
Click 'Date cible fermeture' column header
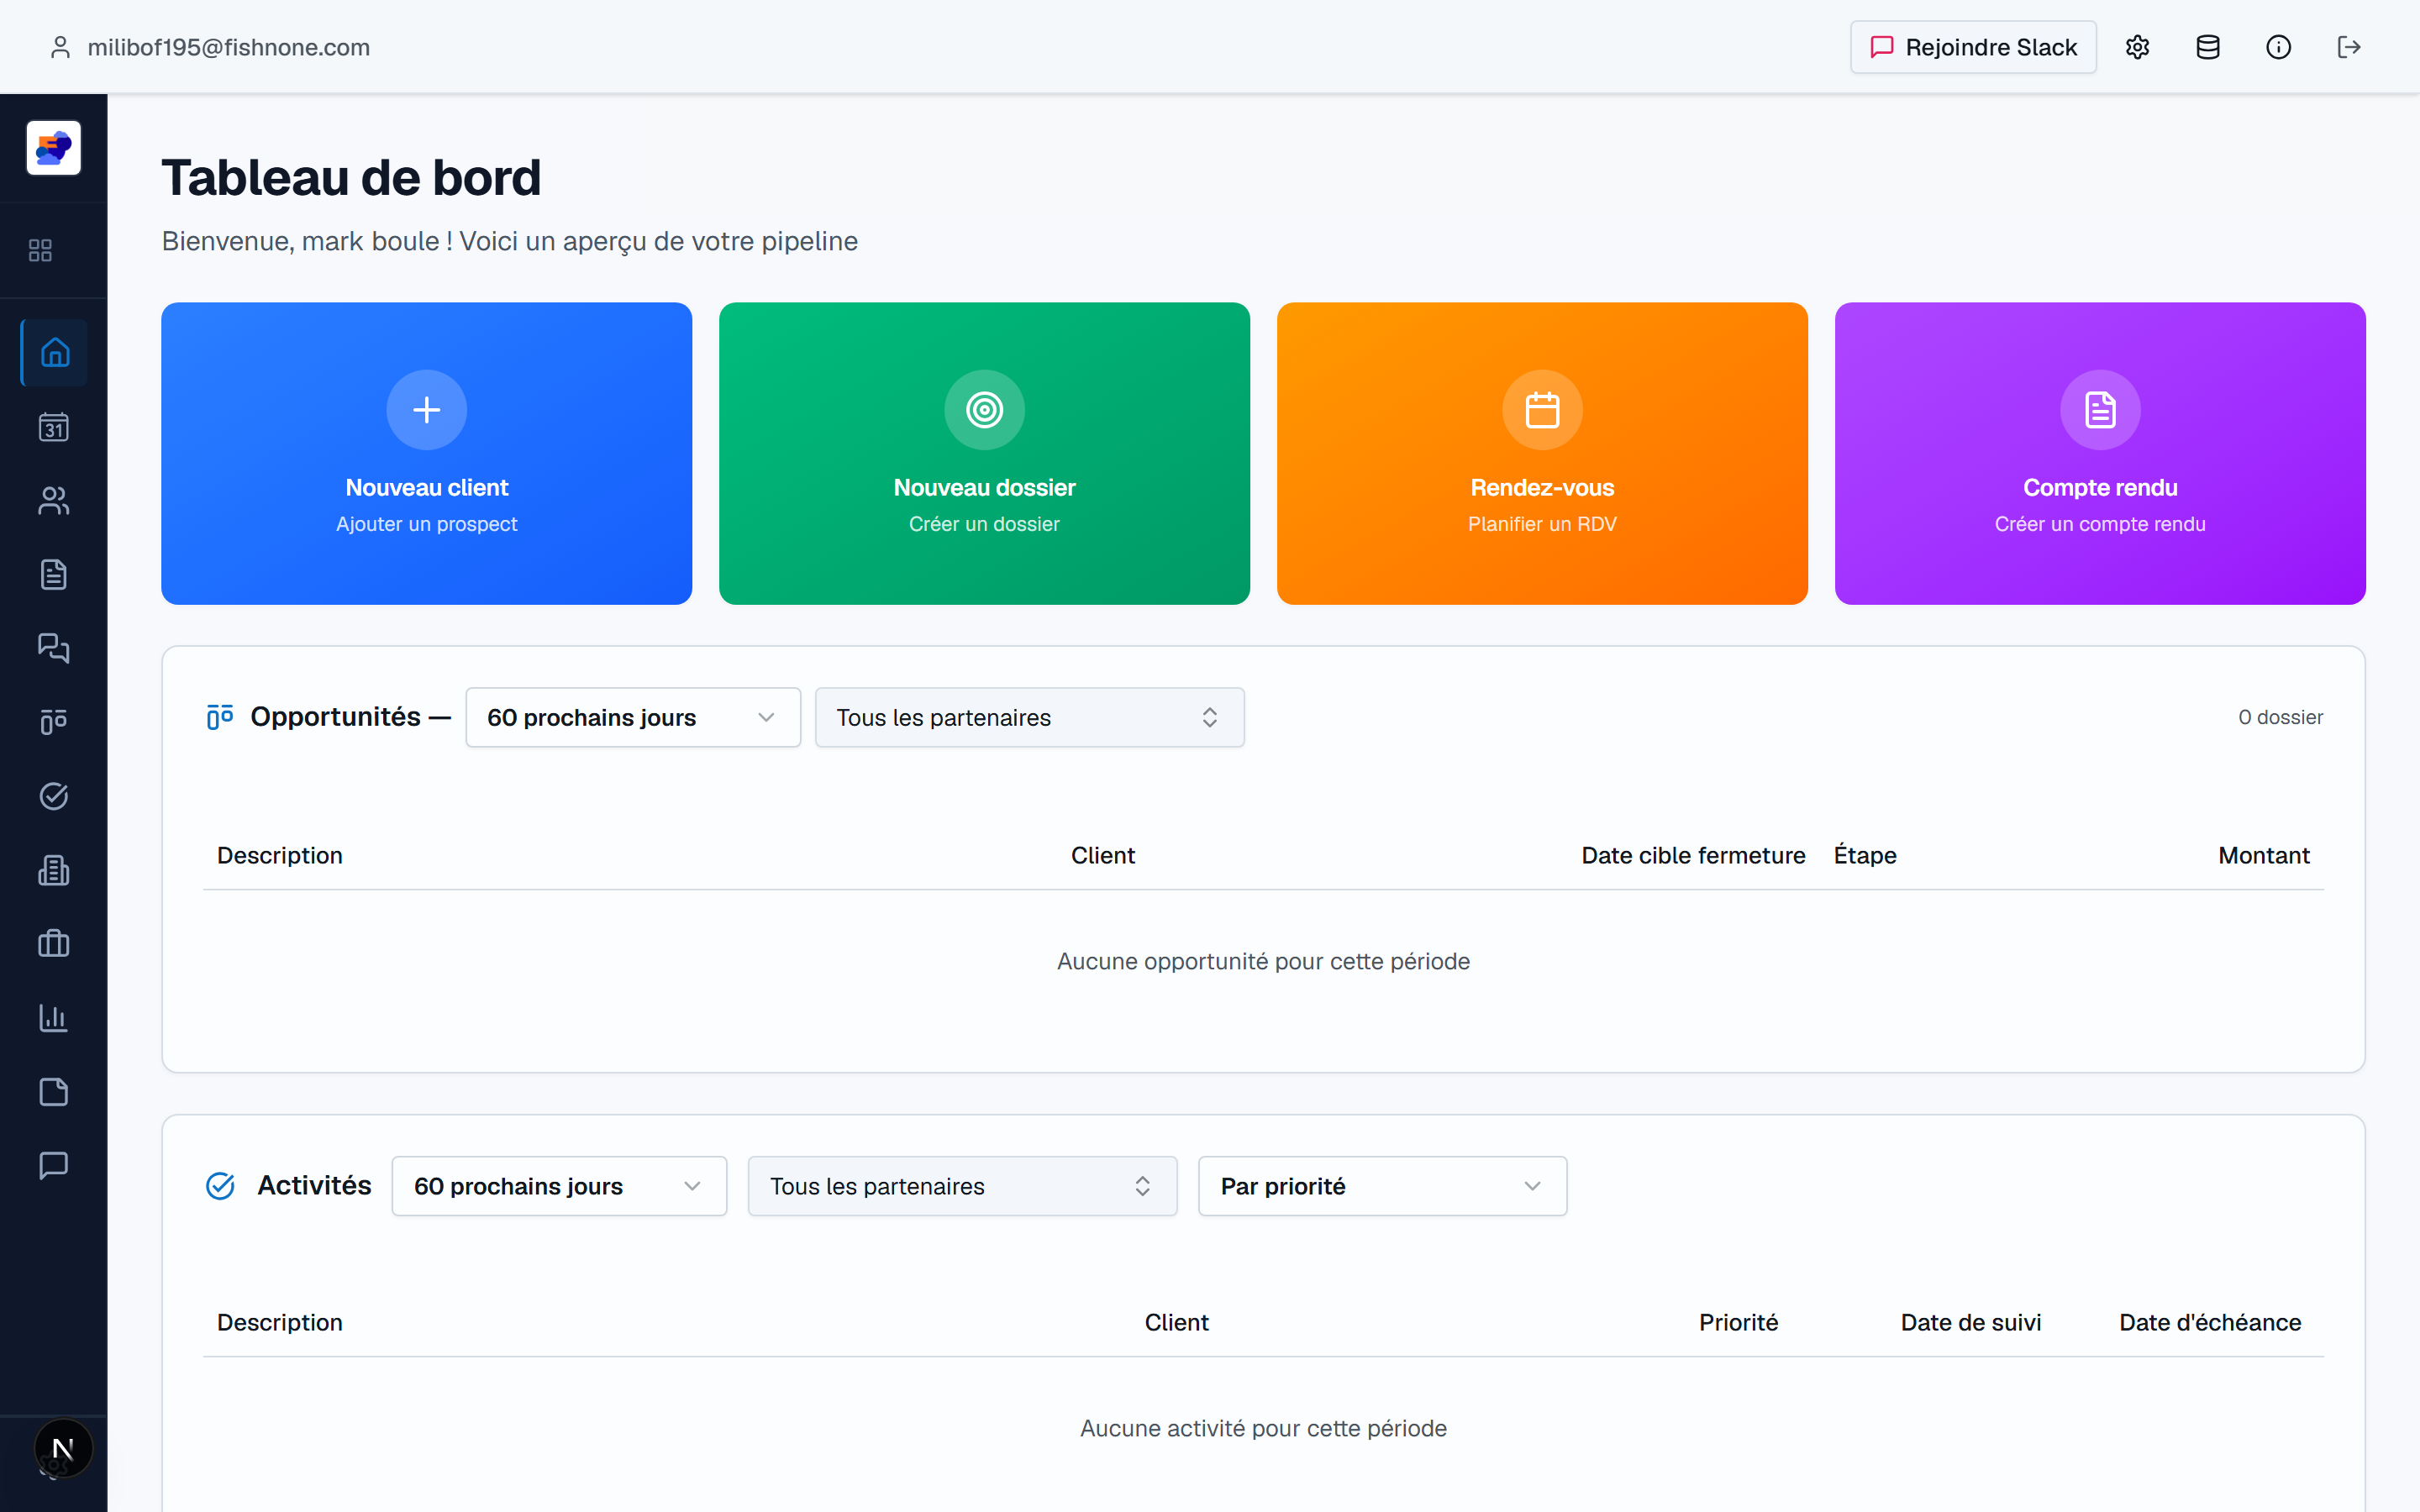pyautogui.click(x=1693, y=856)
